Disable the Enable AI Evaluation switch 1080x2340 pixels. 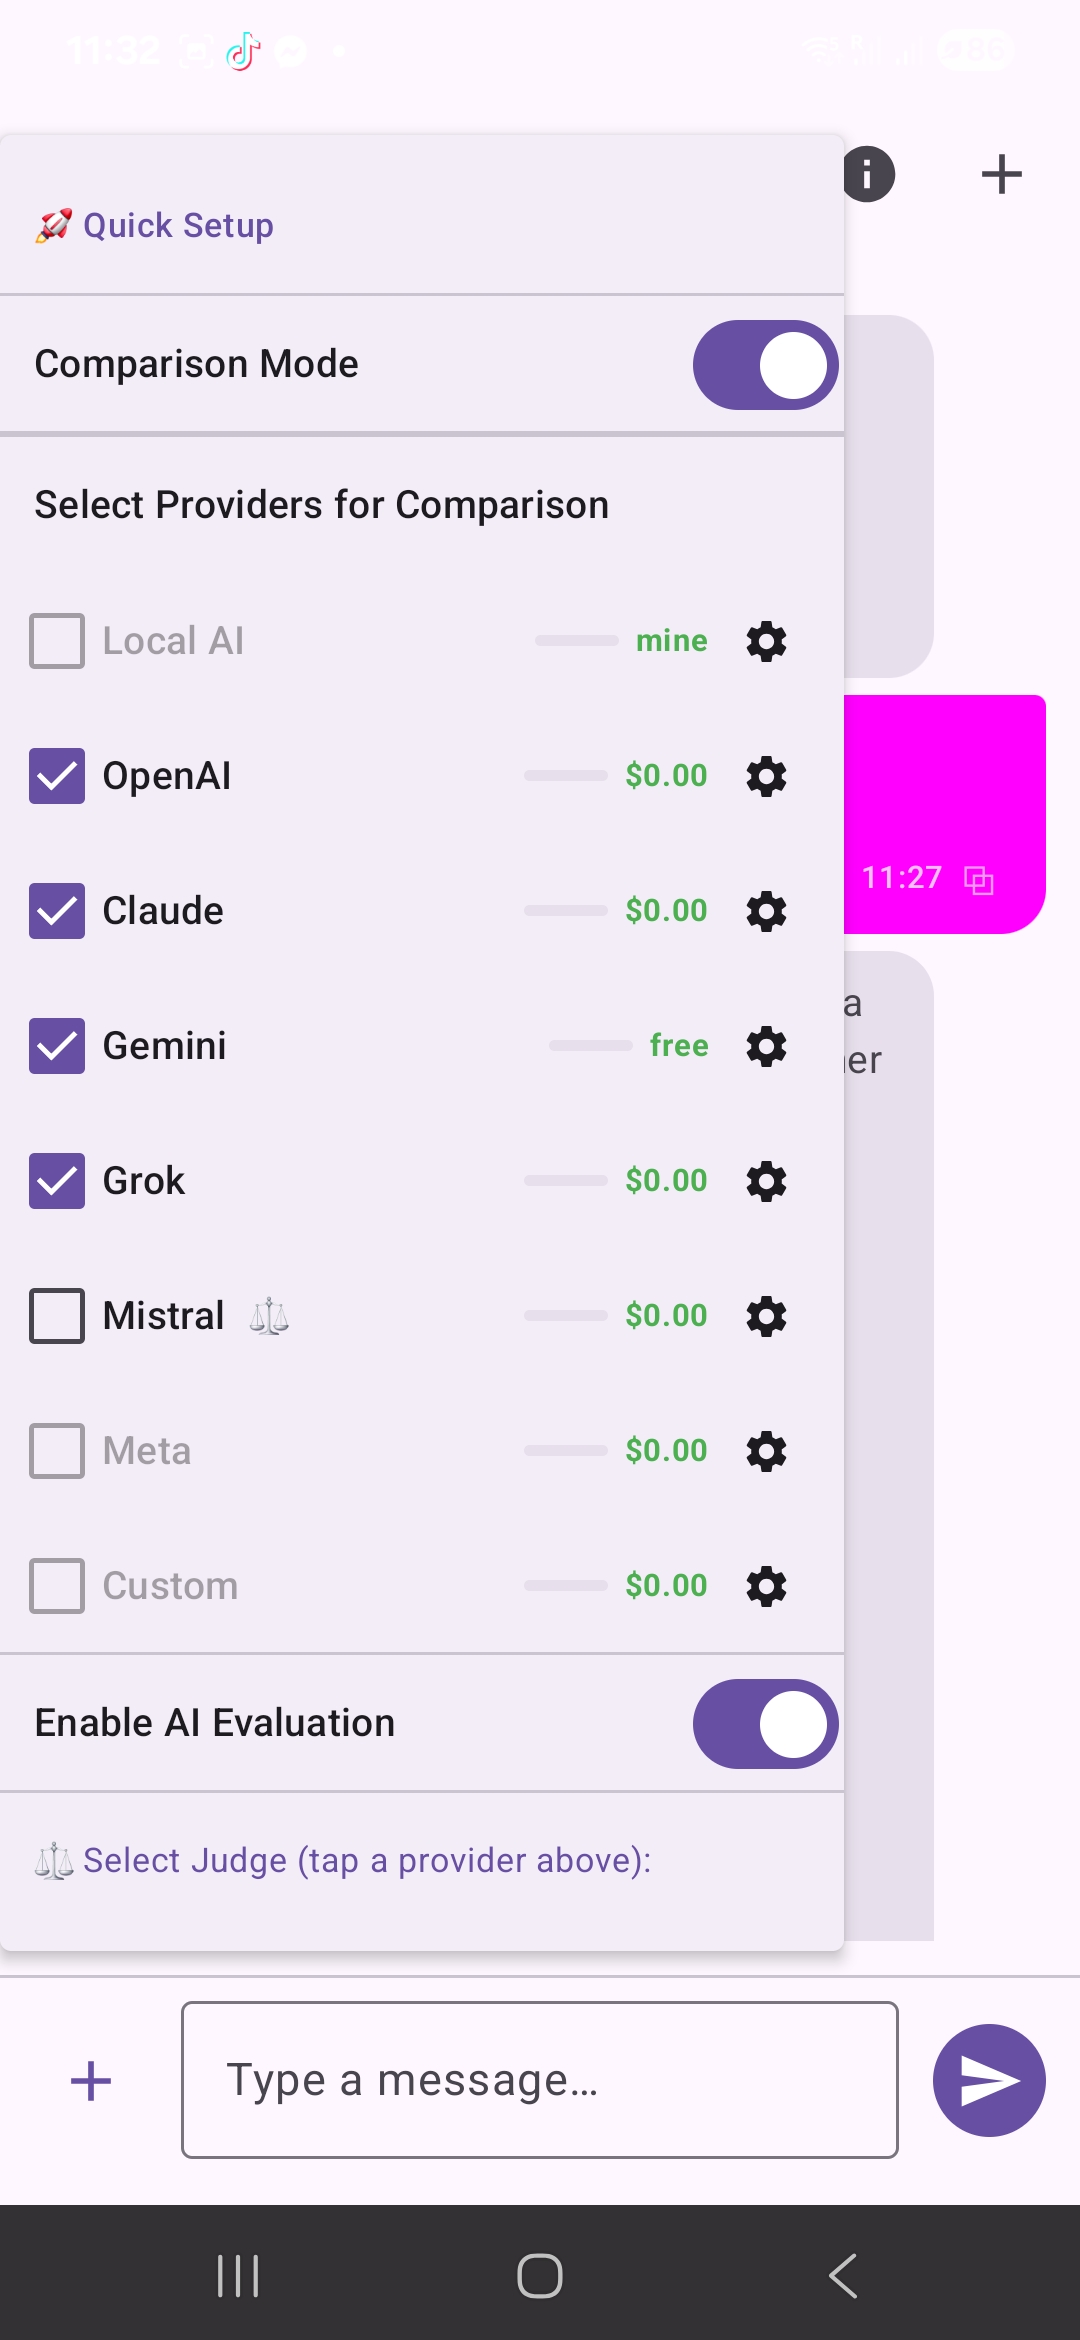[765, 1723]
